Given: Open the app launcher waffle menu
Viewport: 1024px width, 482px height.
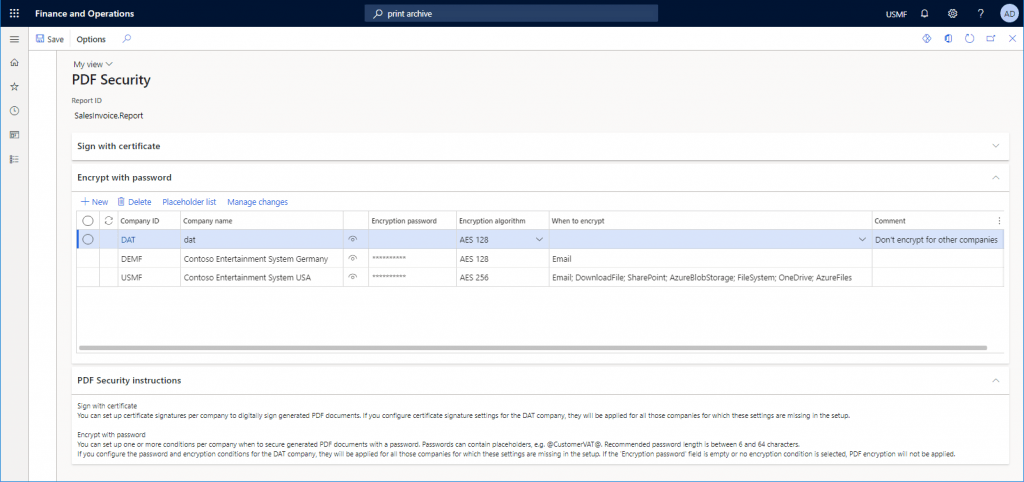Looking at the screenshot, I should 14,13.
